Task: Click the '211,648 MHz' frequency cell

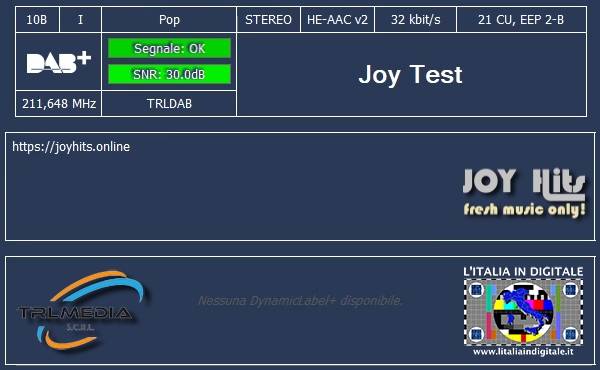Action: click(59, 103)
